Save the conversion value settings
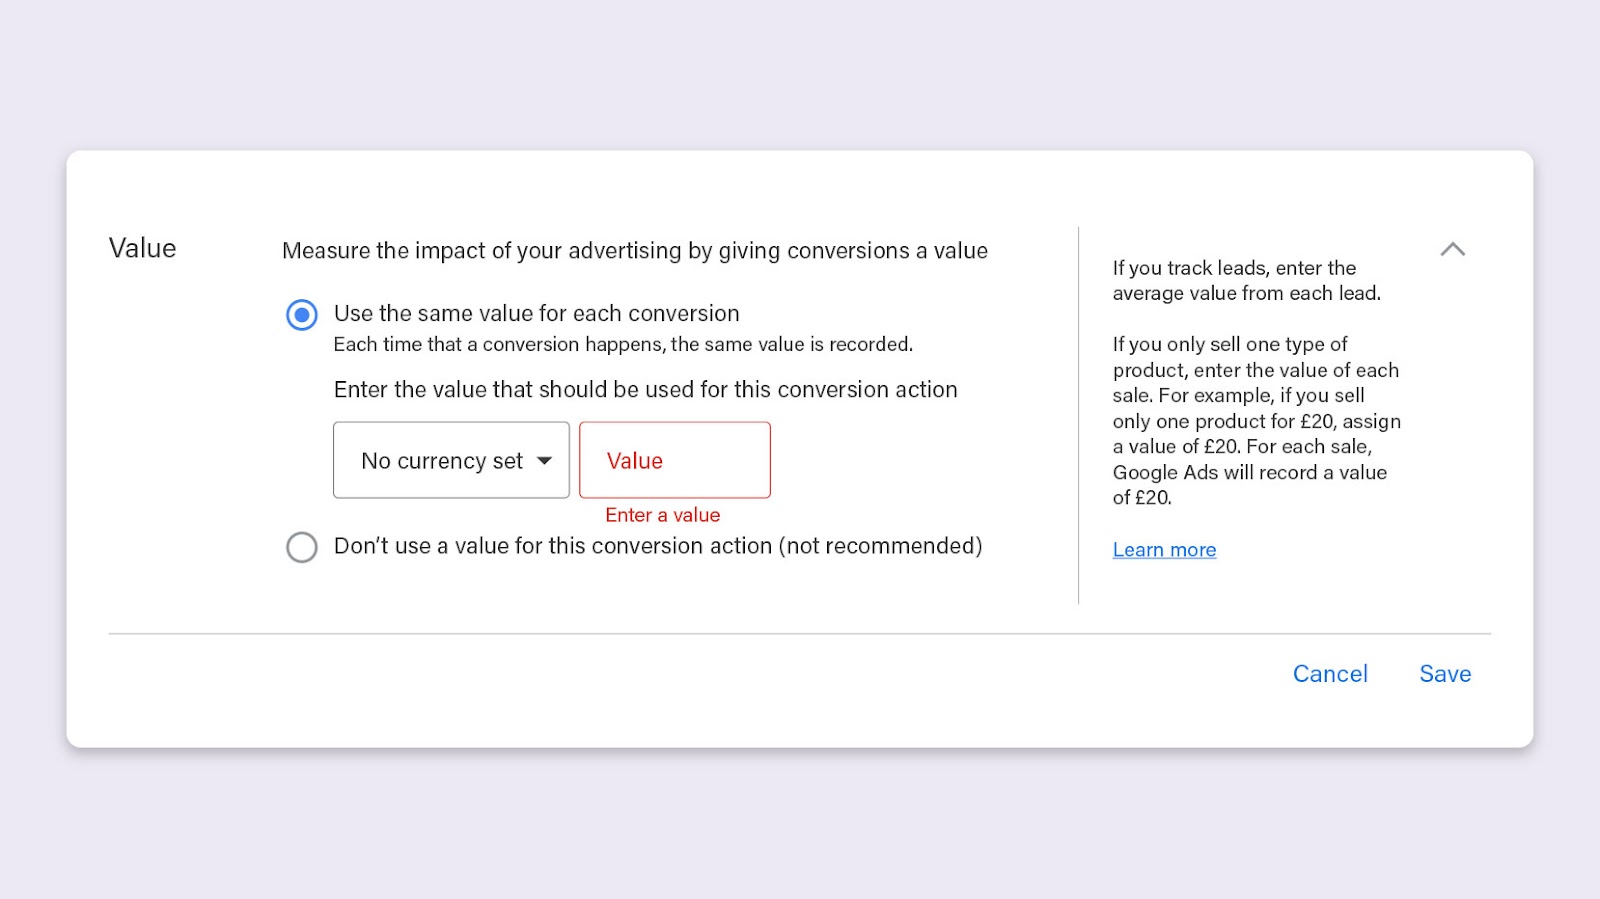The image size is (1600, 899). [x=1444, y=674]
